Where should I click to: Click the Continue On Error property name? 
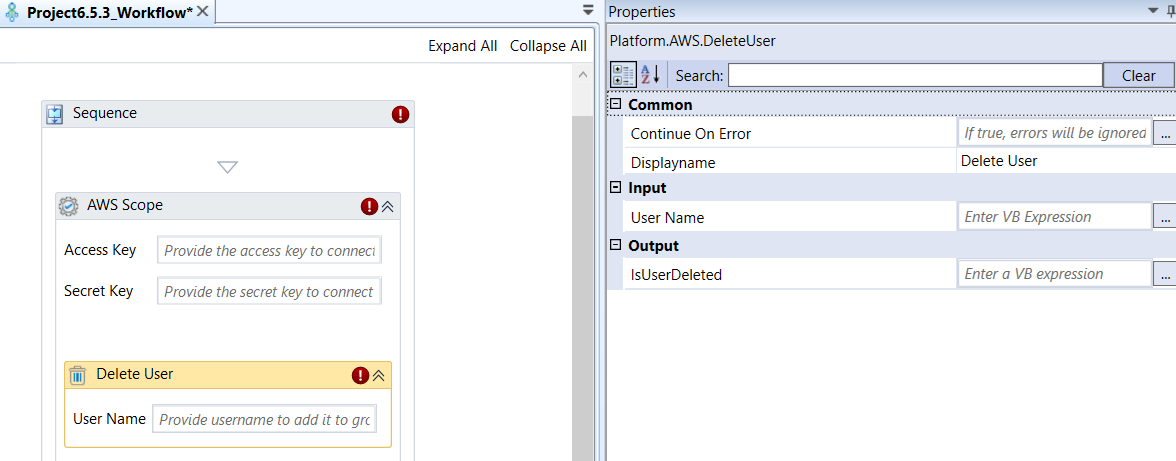[x=691, y=134]
